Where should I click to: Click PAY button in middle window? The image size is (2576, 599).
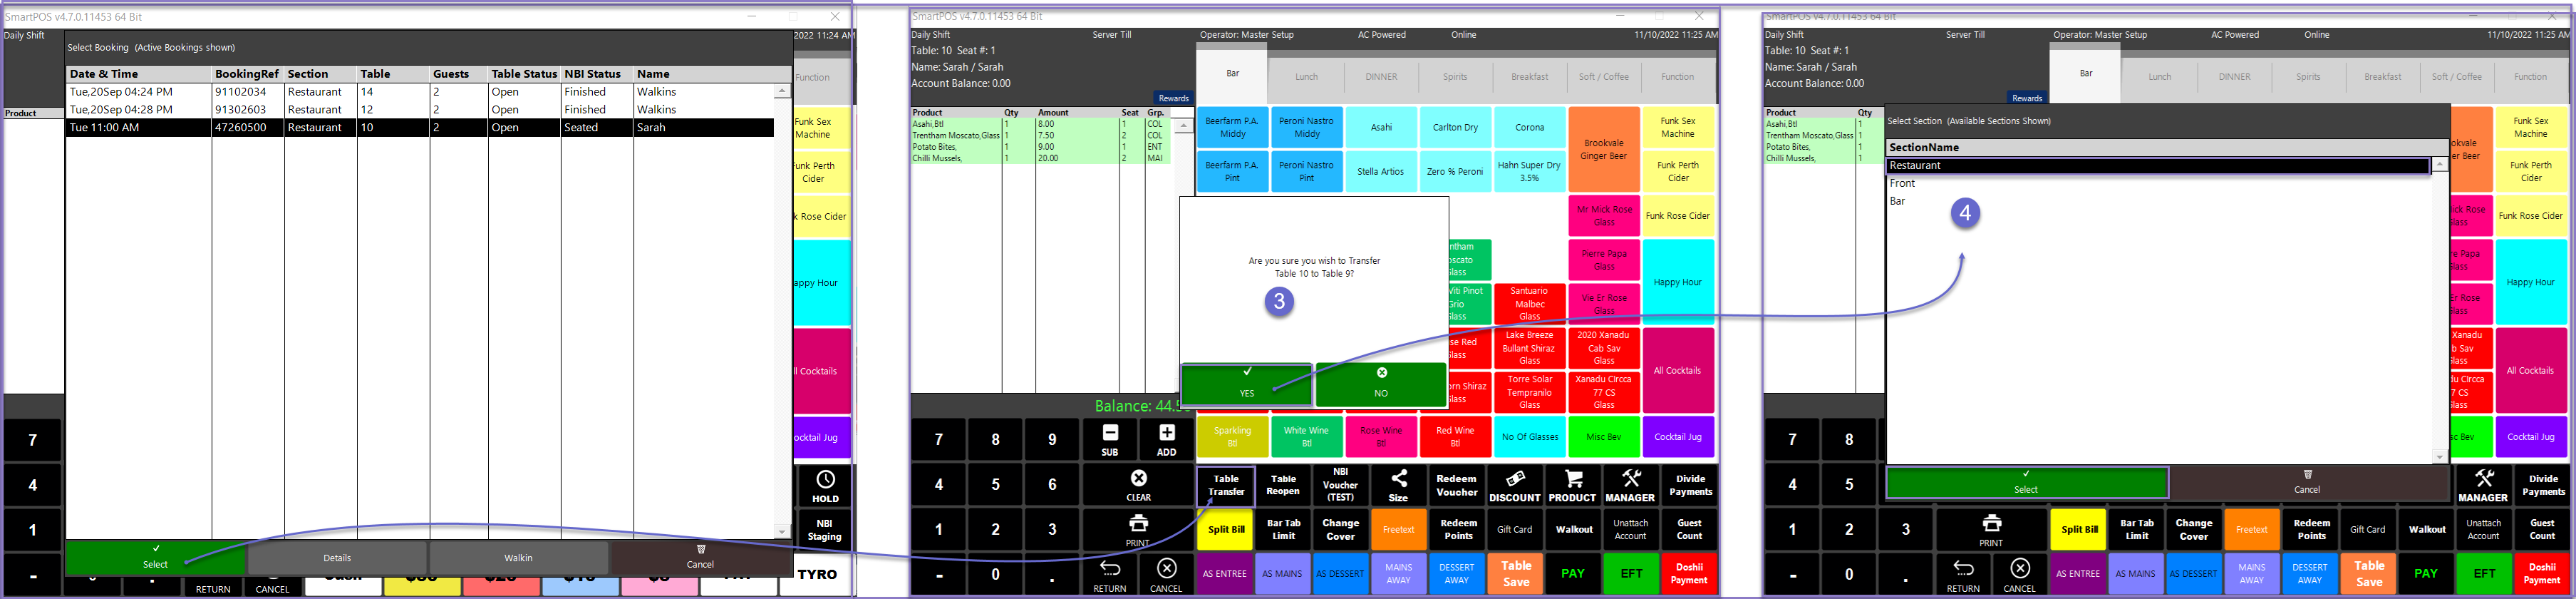click(1572, 574)
